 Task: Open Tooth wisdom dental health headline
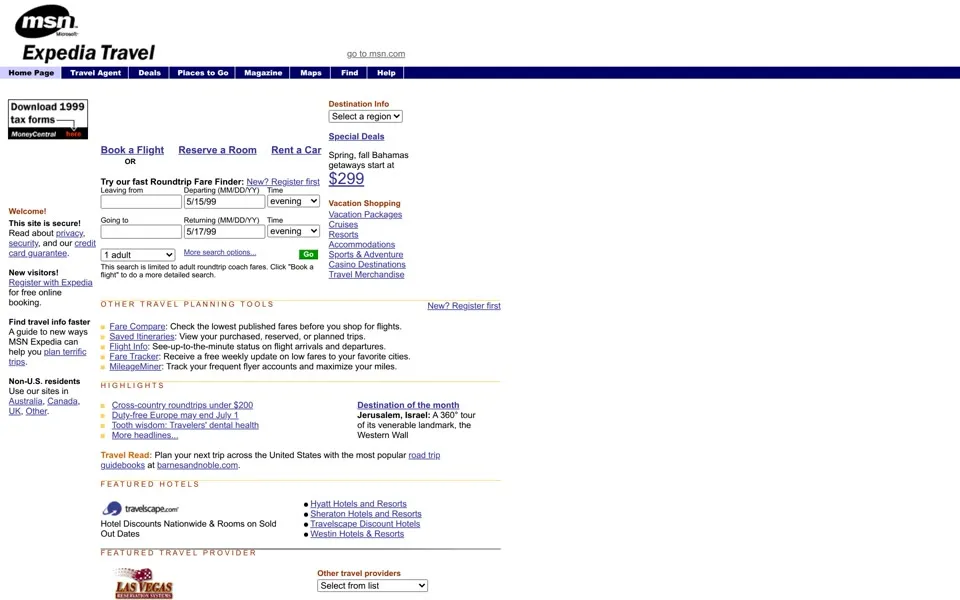(x=185, y=425)
